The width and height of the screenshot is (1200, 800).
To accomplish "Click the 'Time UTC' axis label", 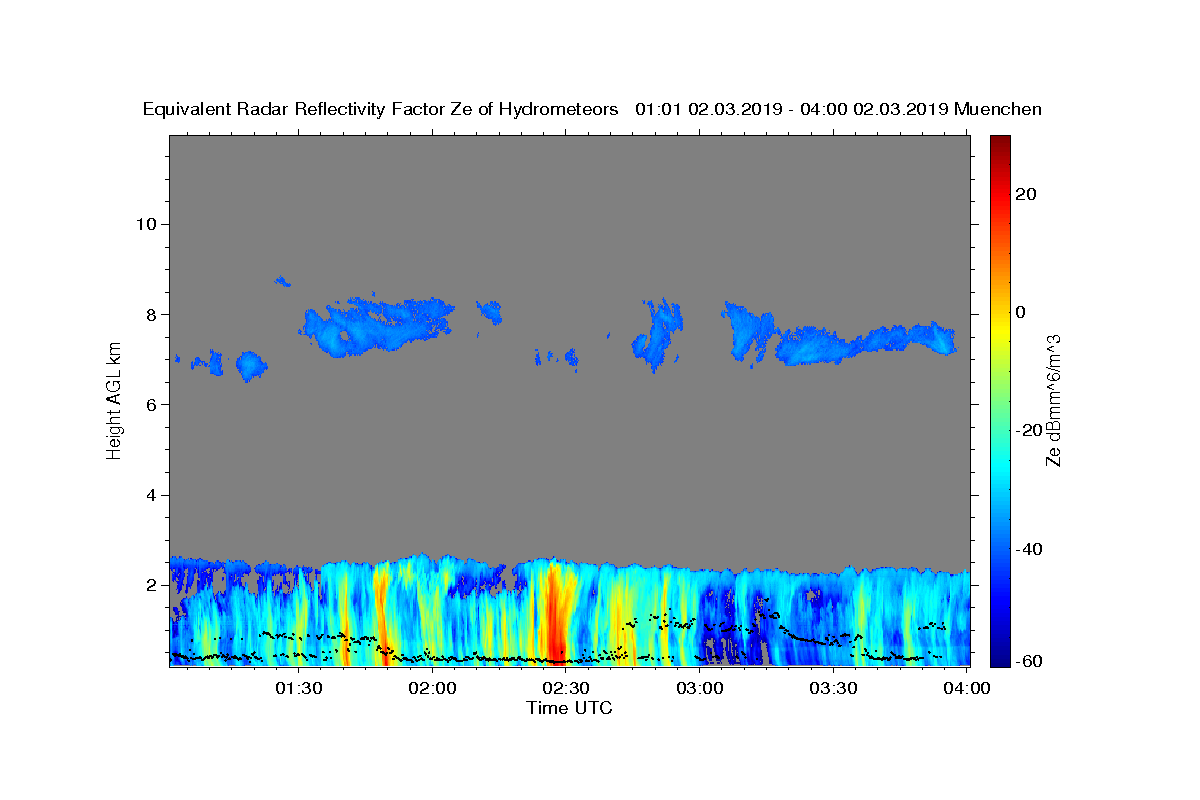I will pos(569,708).
